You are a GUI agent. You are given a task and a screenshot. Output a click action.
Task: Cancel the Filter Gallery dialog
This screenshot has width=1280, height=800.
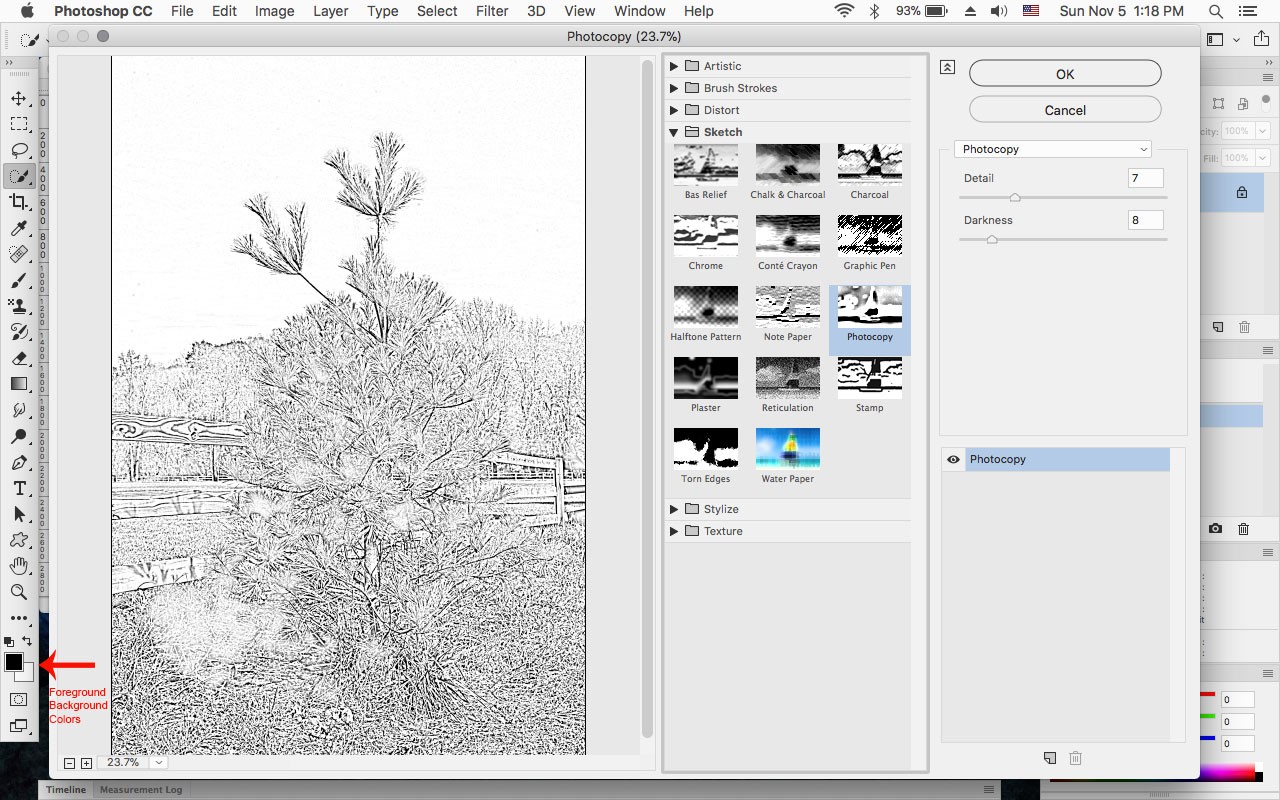pos(1064,109)
